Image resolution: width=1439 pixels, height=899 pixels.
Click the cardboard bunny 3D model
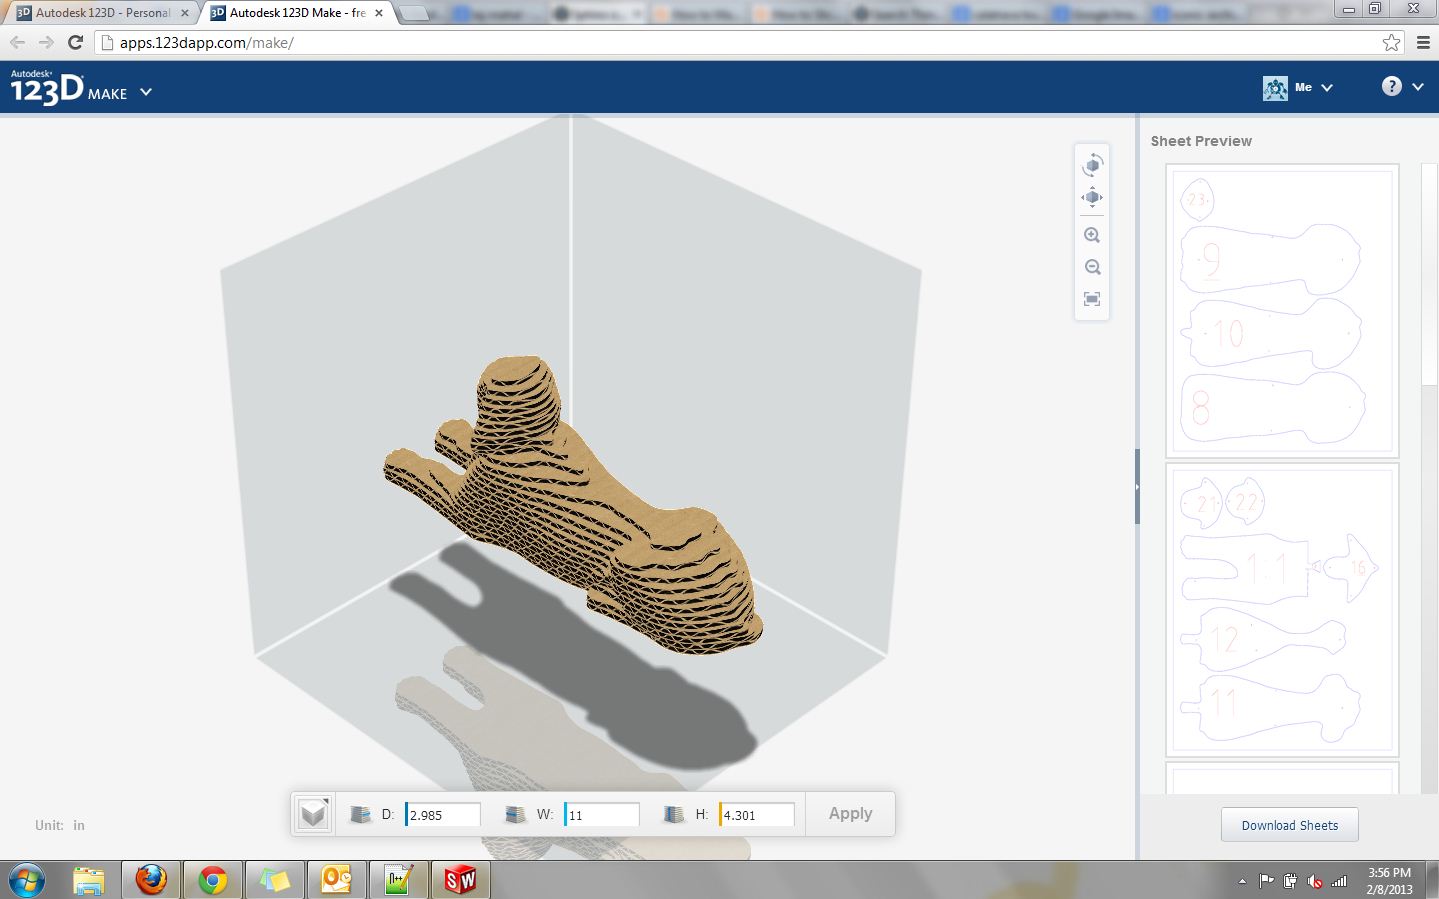573,508
